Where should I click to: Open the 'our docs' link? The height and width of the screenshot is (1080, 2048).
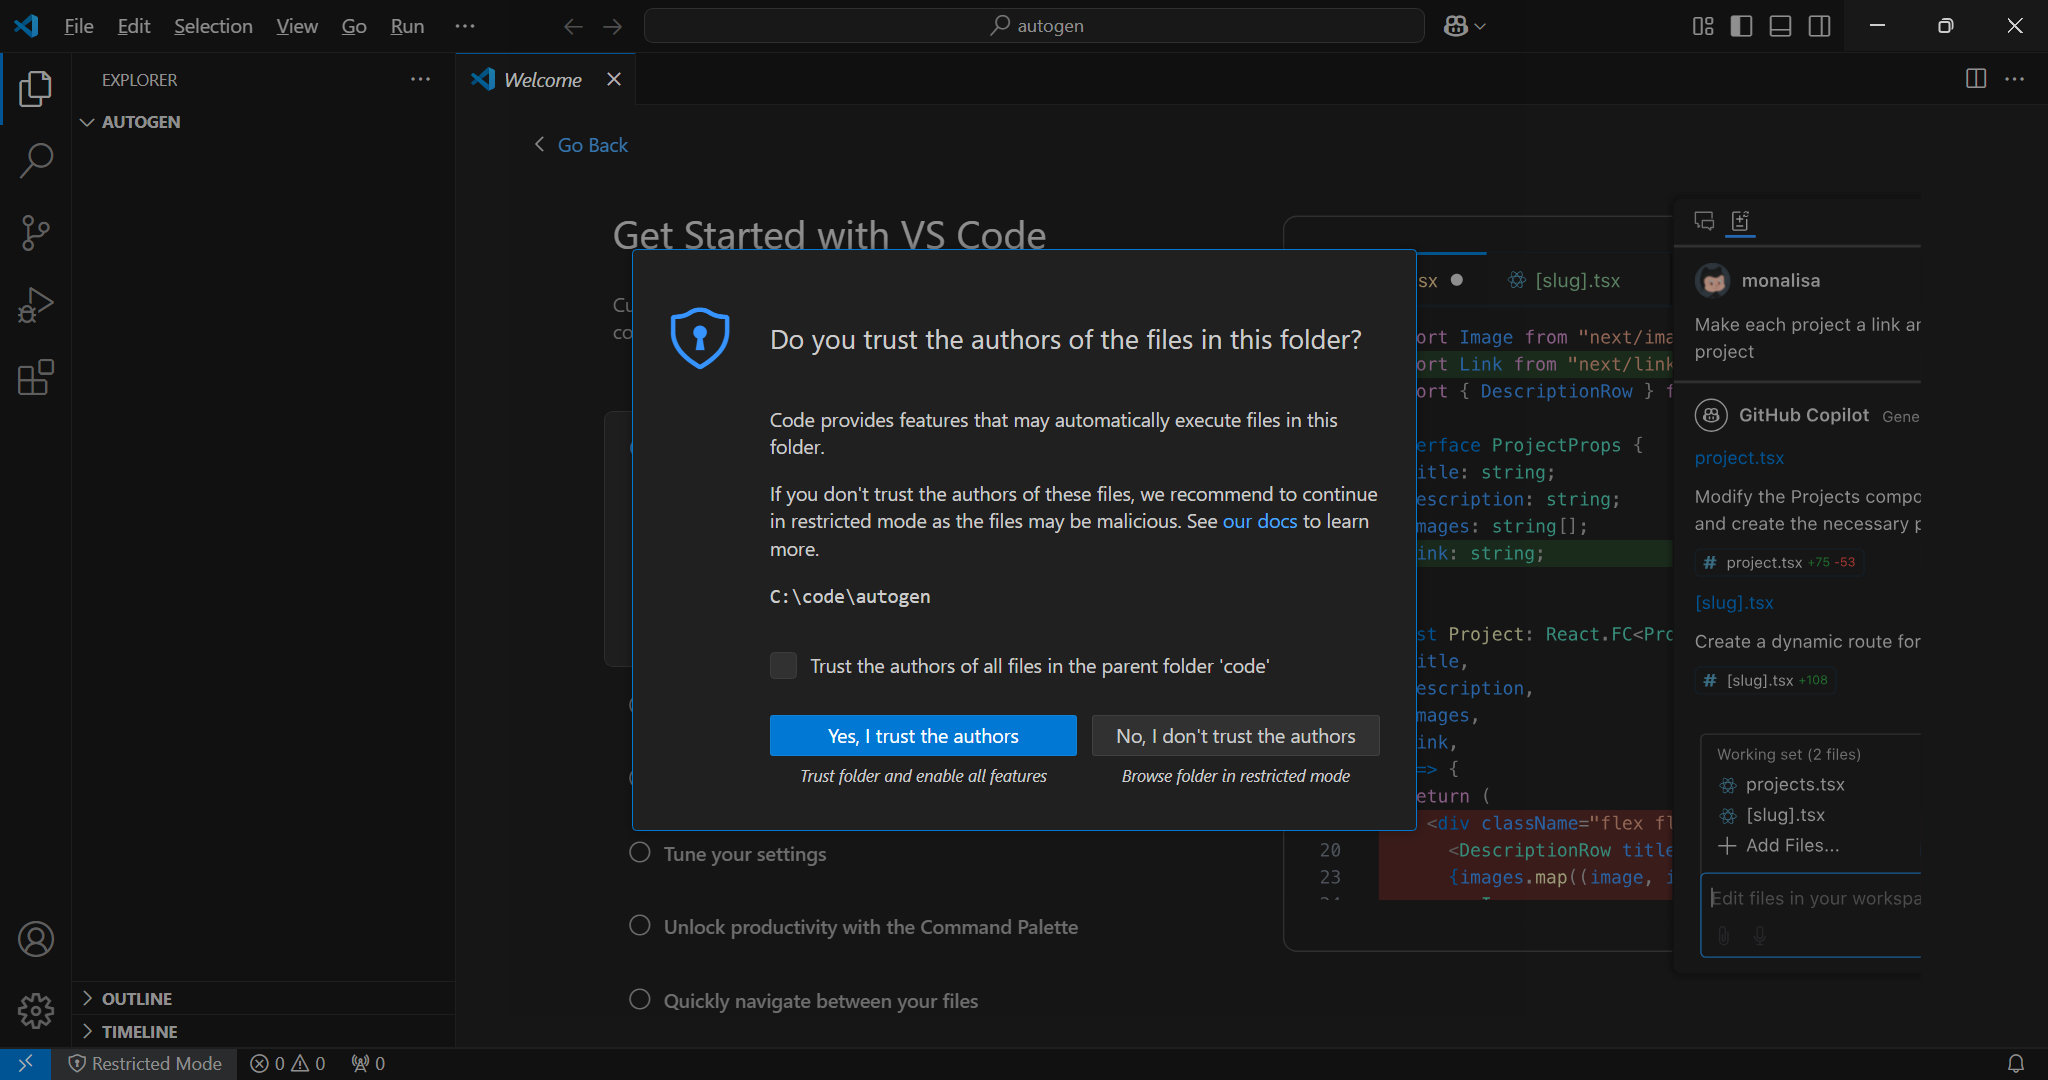(1259, 521)
